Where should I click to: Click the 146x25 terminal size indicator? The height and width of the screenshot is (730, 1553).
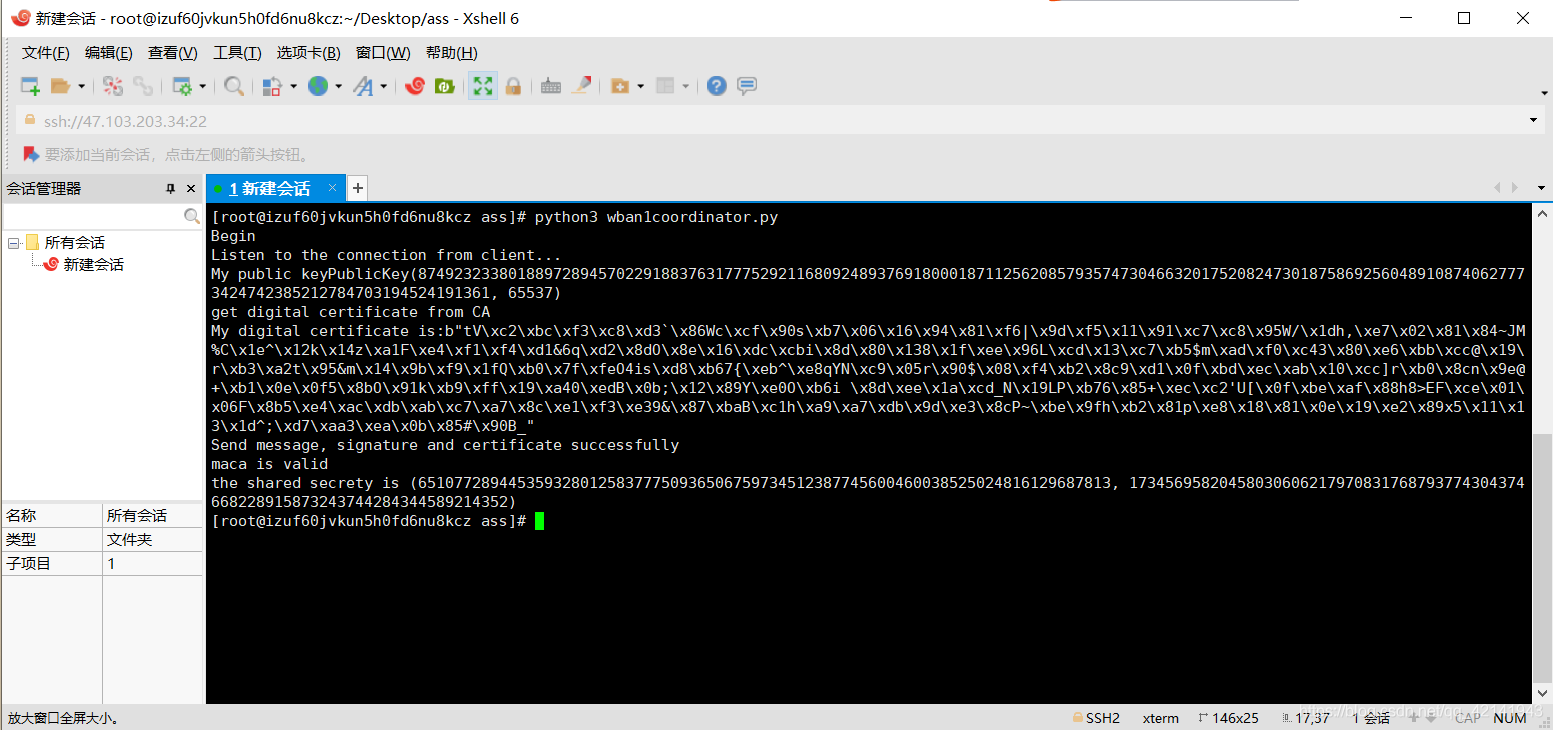[x=1228, y=718]
